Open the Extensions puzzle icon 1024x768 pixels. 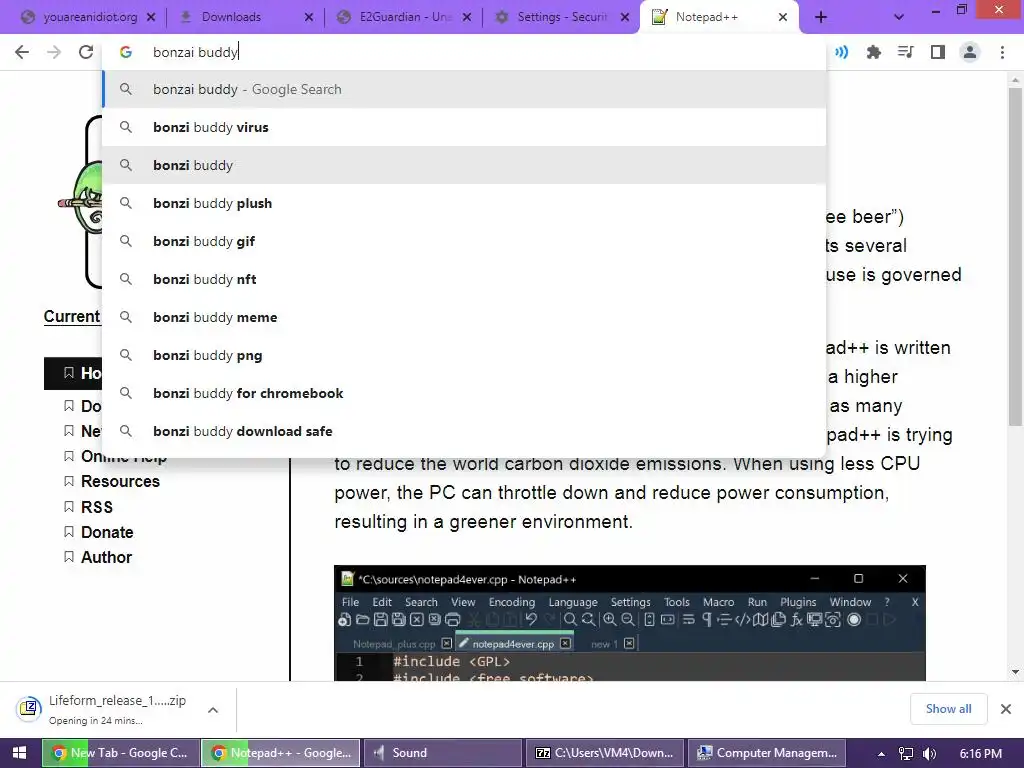(x=873, y=52)
